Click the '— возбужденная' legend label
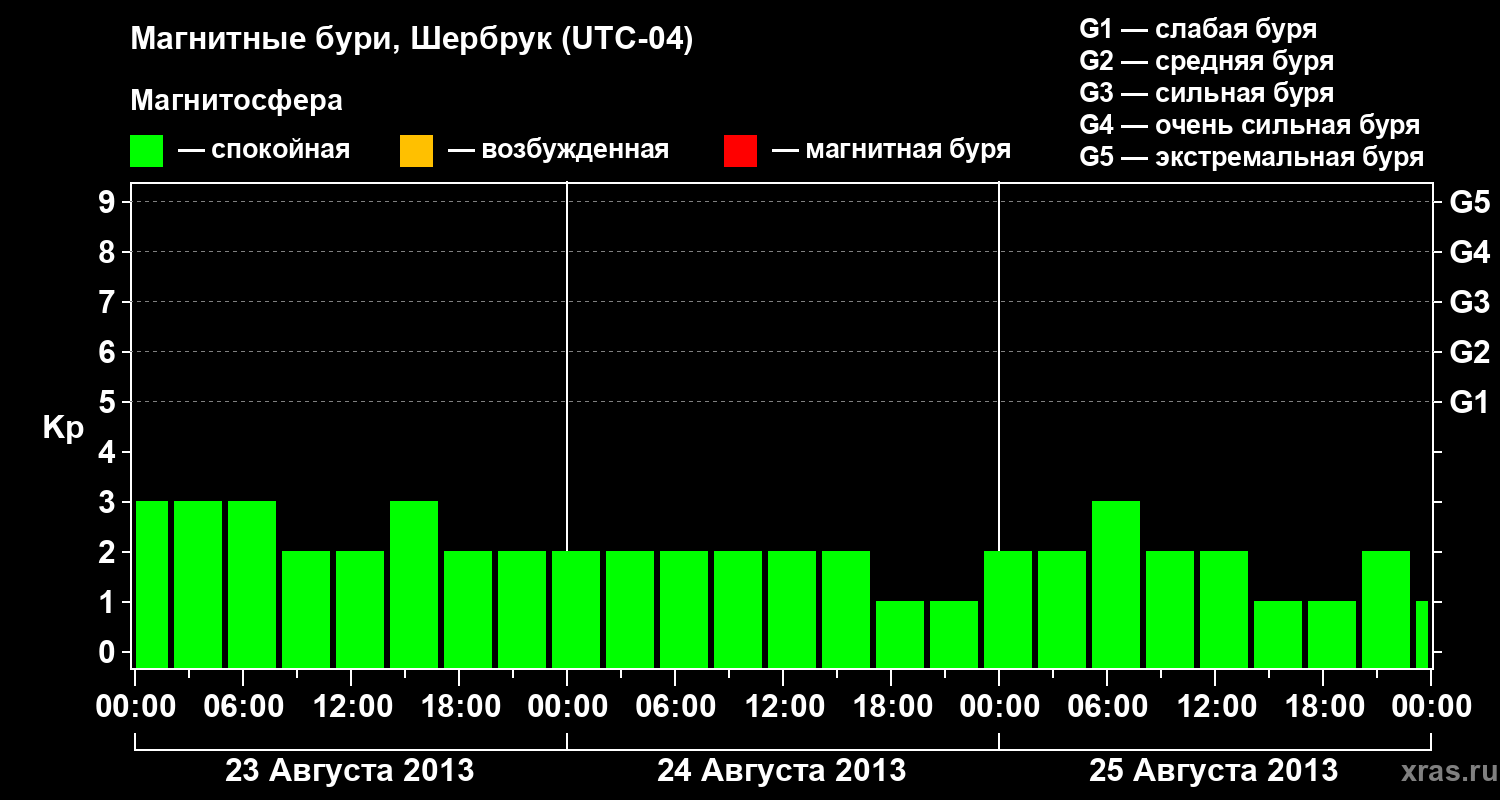1500x800 pixels. click(558, 150)
